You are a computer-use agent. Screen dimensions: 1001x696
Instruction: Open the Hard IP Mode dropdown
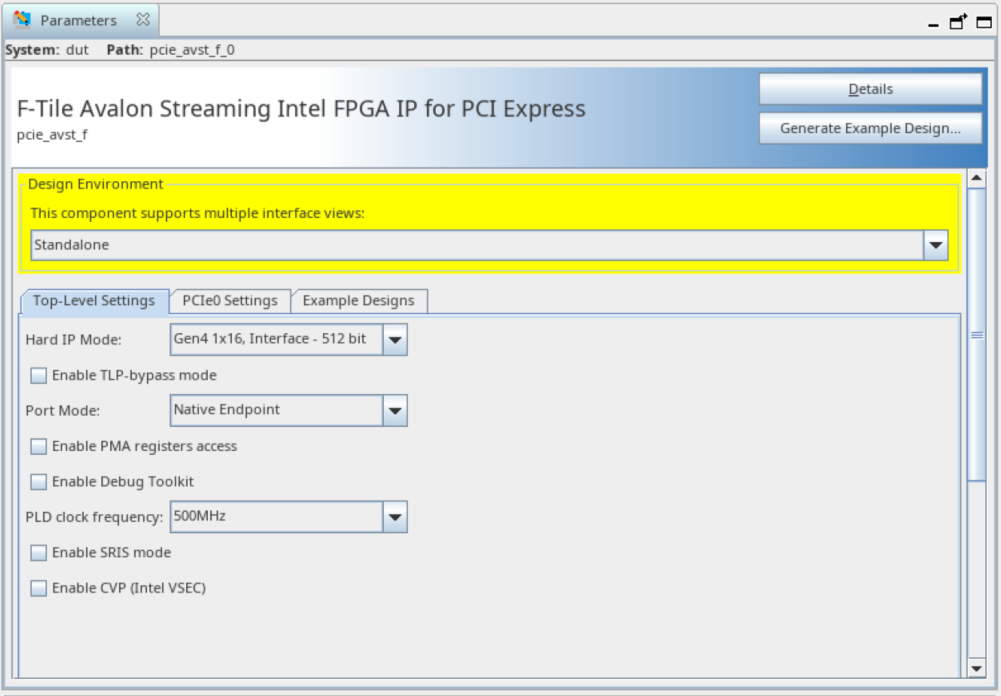click(x=395, y=340)
